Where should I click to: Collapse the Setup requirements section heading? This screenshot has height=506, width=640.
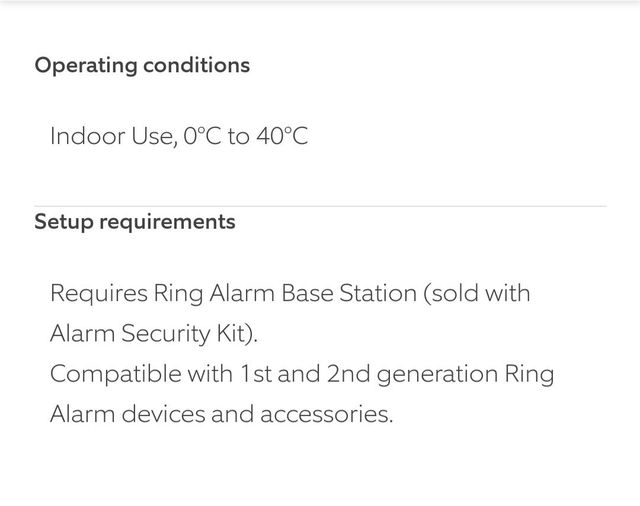point(135,222)
